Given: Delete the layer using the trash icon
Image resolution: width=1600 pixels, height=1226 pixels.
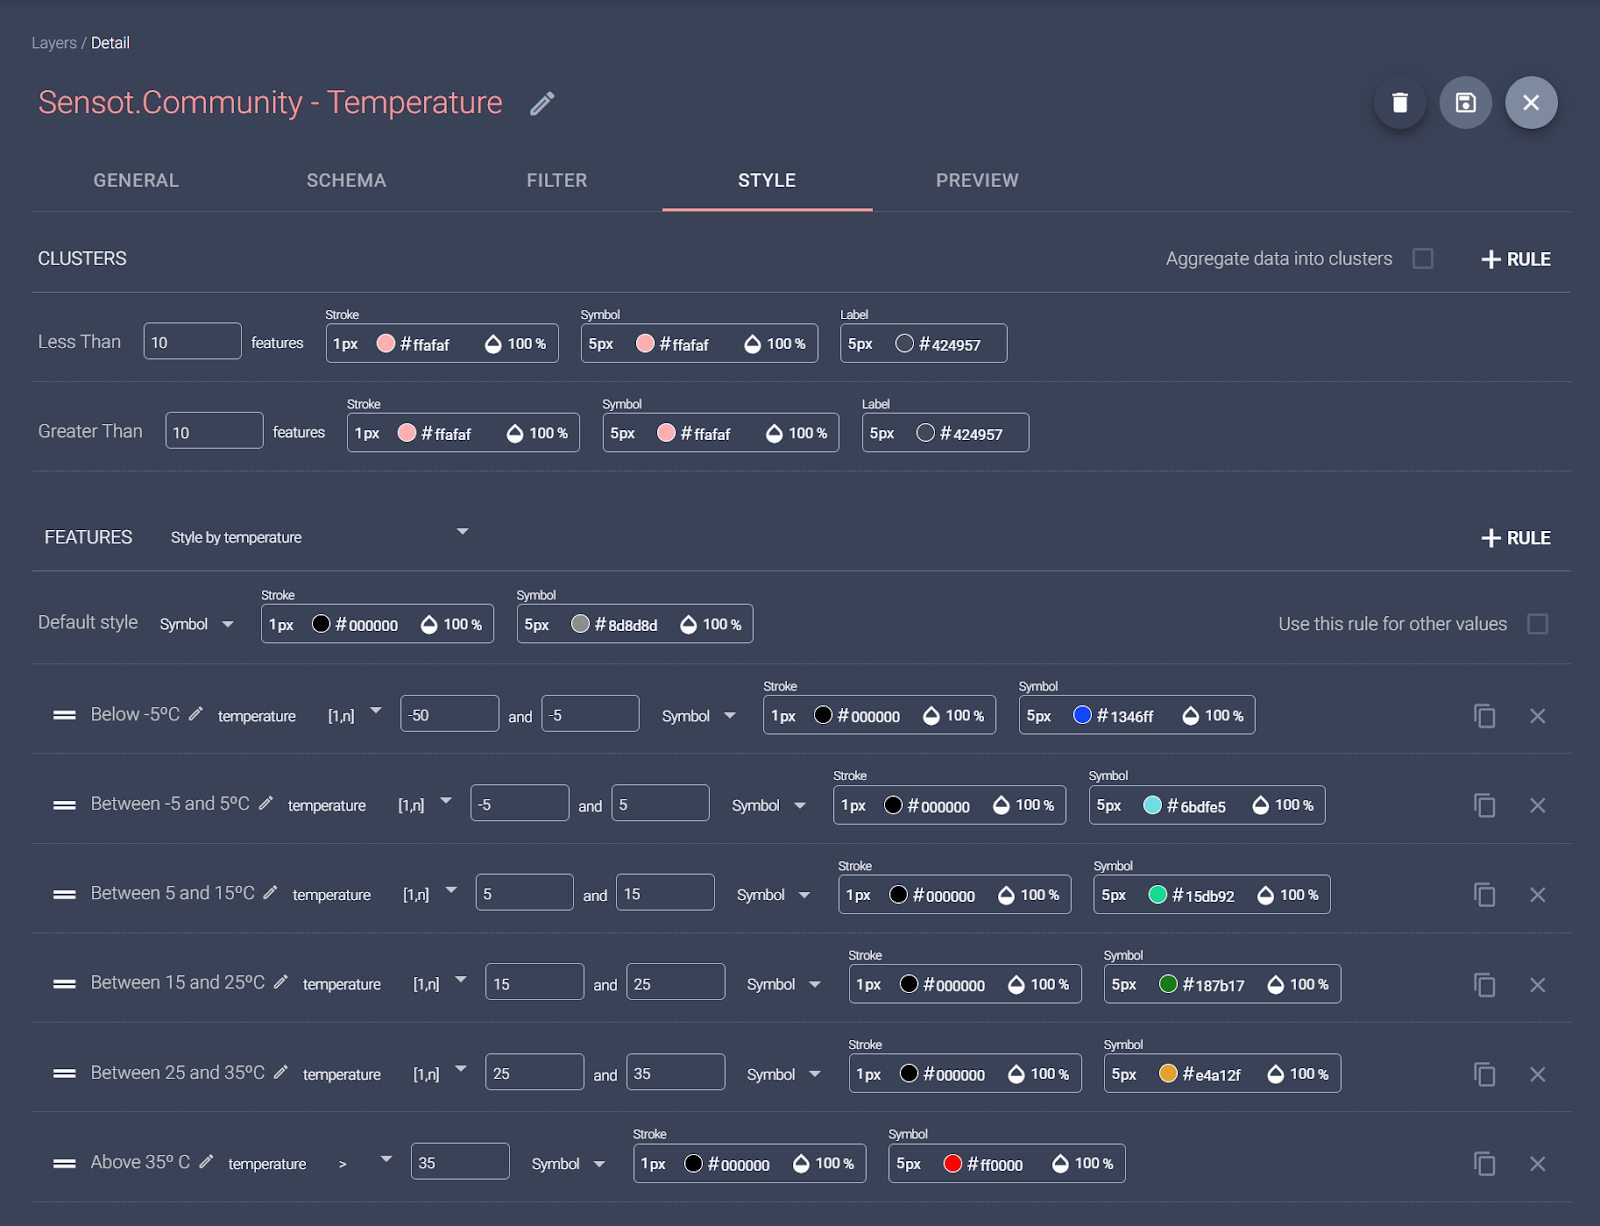Looking at the screenshot, I should 1399,102.
